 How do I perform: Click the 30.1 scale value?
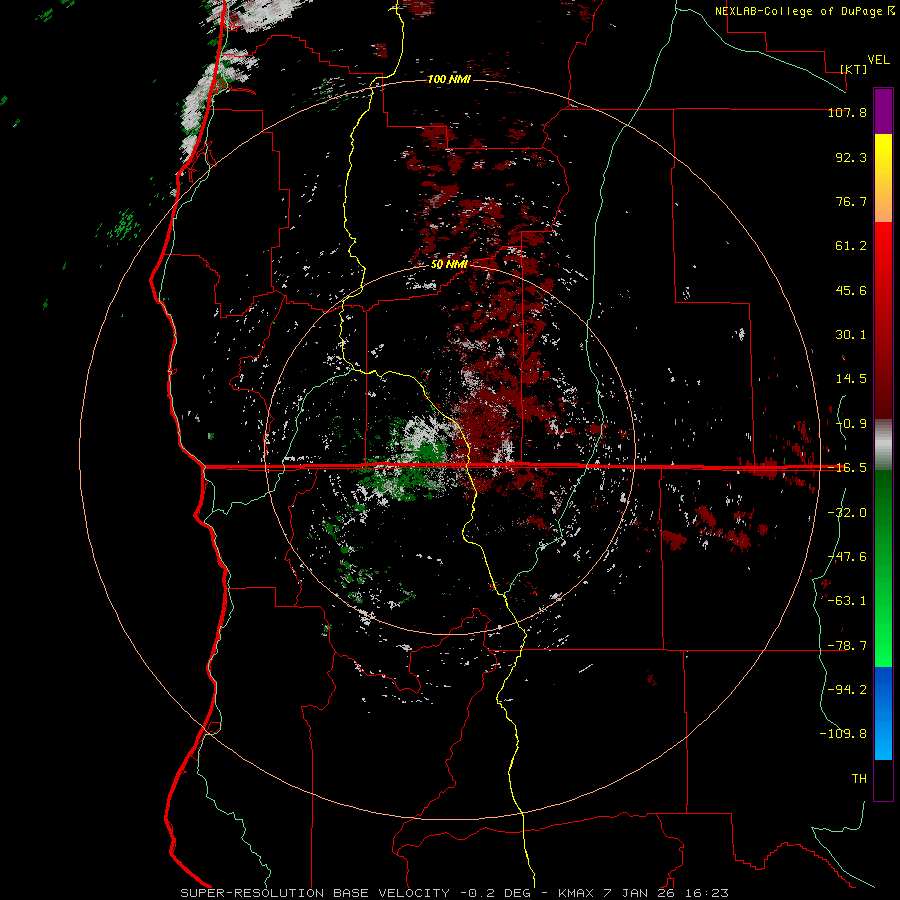click(851, 335)
